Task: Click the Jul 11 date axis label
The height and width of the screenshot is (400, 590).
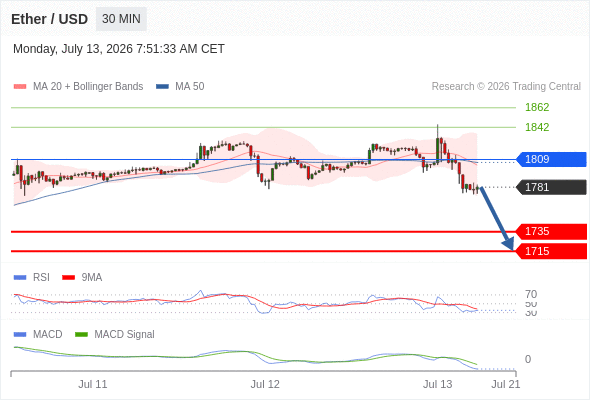Action: click(93, 385)
